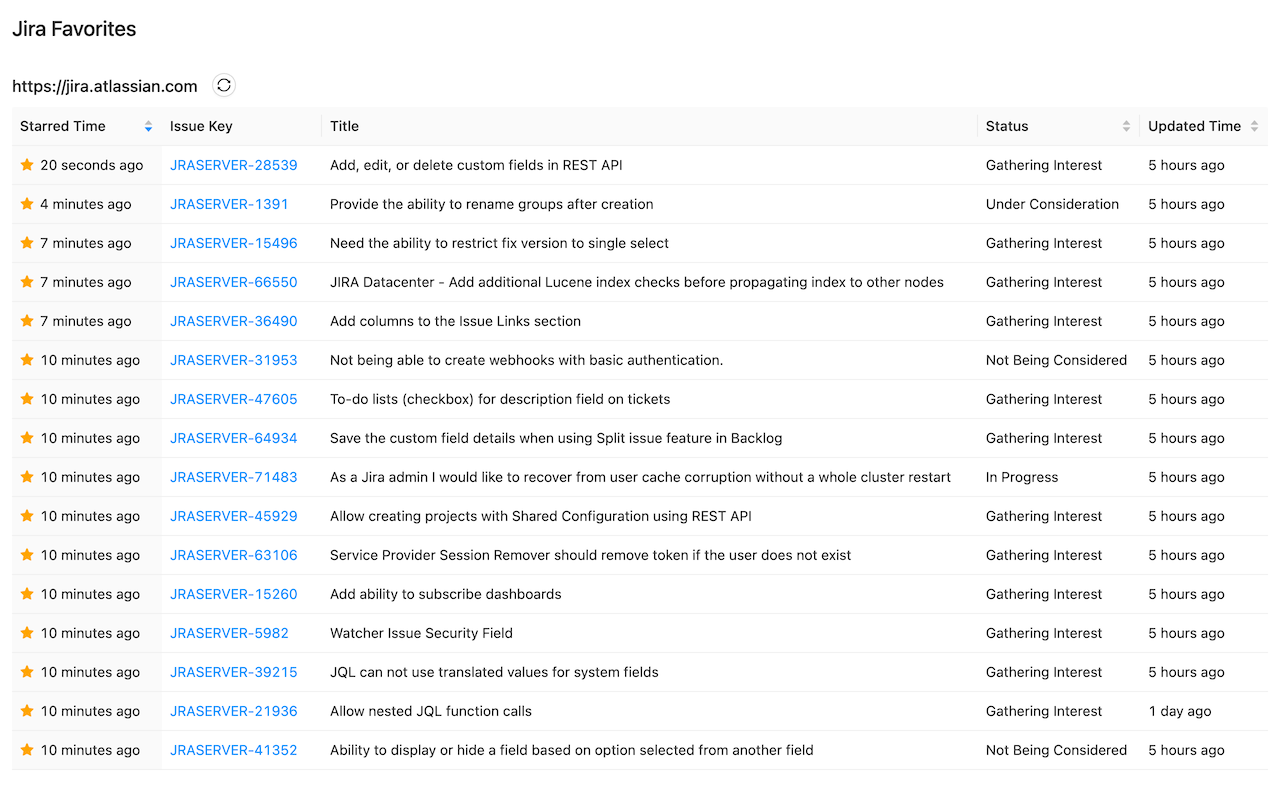
Task: Click title 'Not being able to create webhooks with basic authentication.'
Action: 526,360
